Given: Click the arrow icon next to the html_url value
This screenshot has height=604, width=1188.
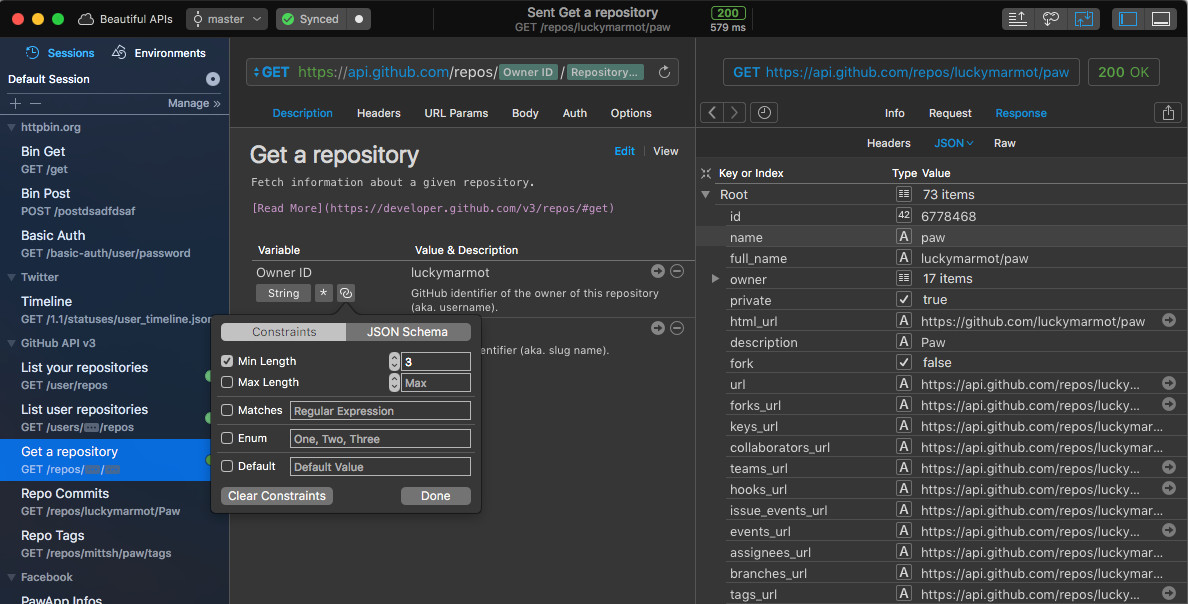Looking at the screenshot, I should pyautogui.click(x=1168, y=321).
